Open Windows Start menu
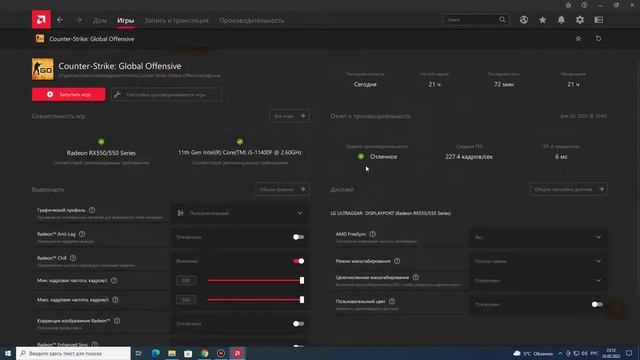 [8, 353]
